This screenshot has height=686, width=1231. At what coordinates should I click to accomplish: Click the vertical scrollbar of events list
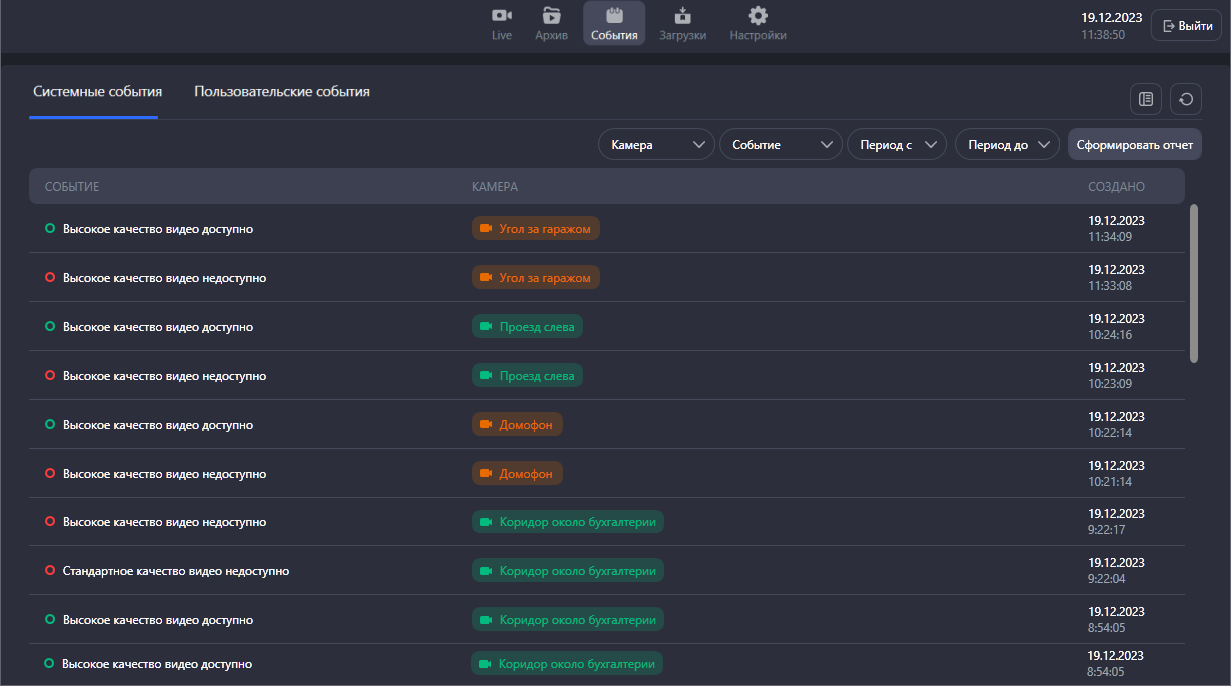click(1193, 284)
